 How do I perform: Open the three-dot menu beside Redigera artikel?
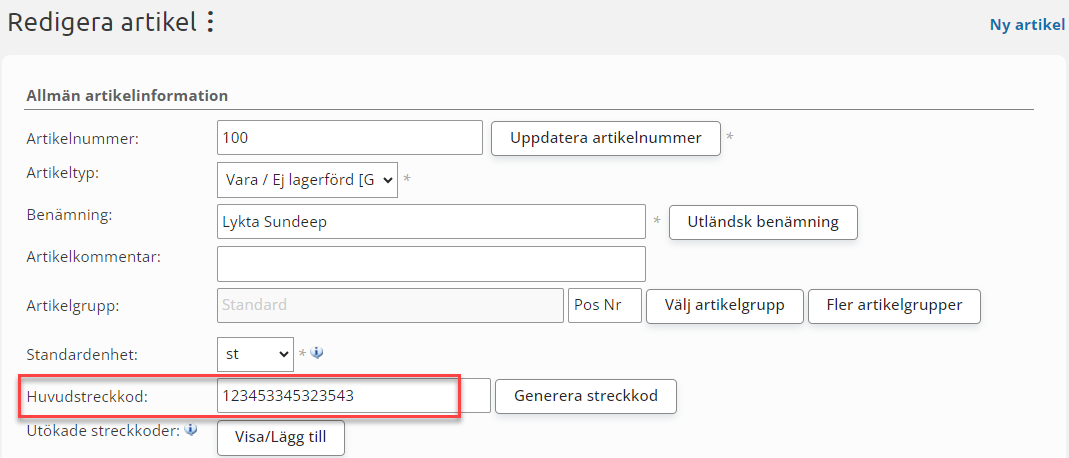[x=210, y=22]
